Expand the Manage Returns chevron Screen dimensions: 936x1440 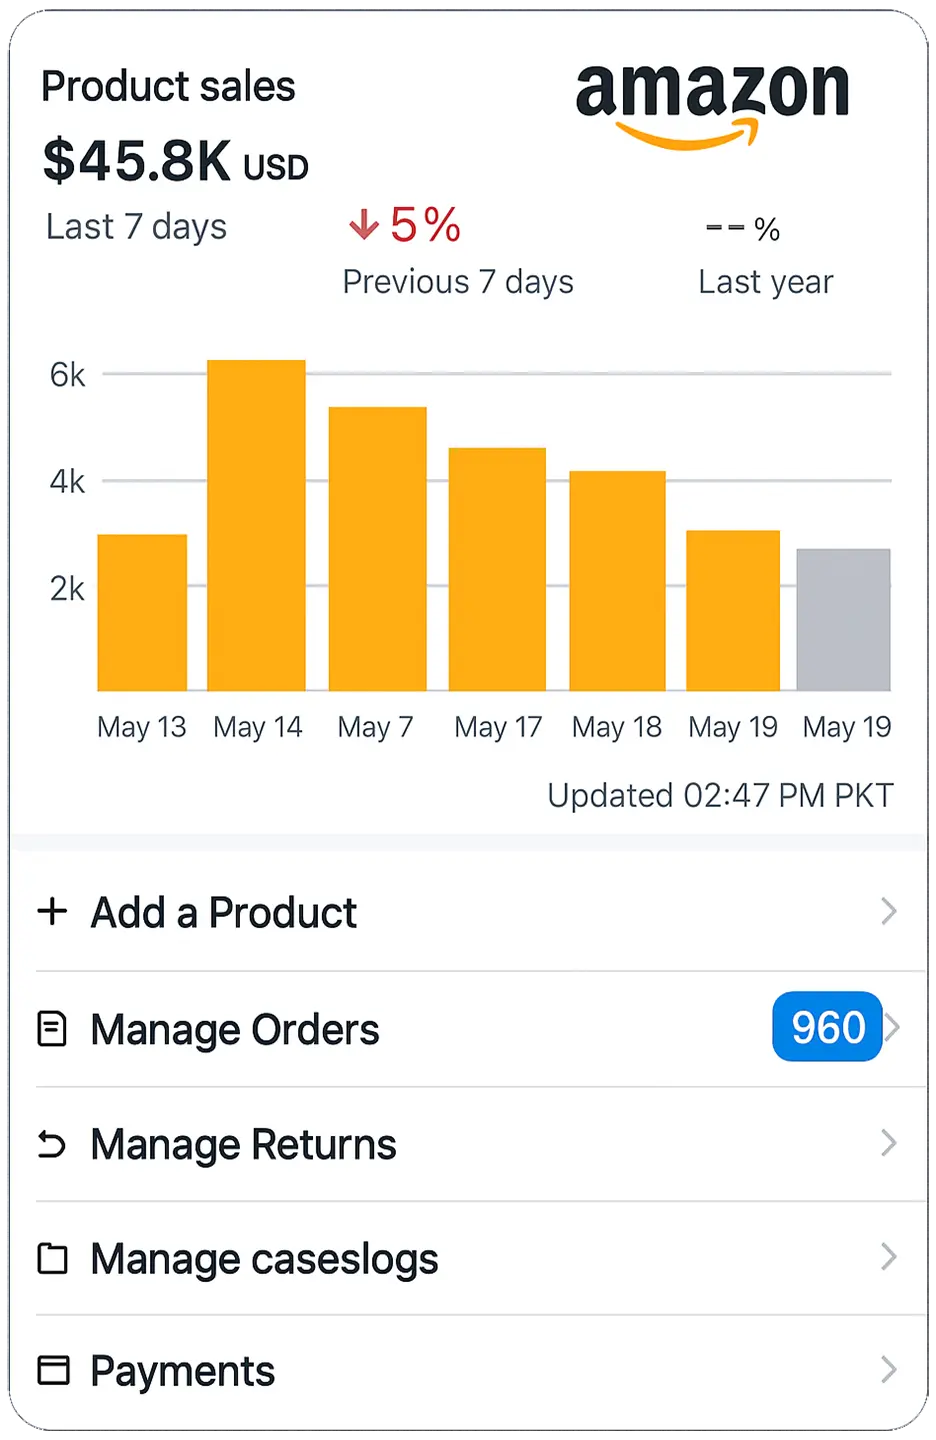tap(888, 1143)
